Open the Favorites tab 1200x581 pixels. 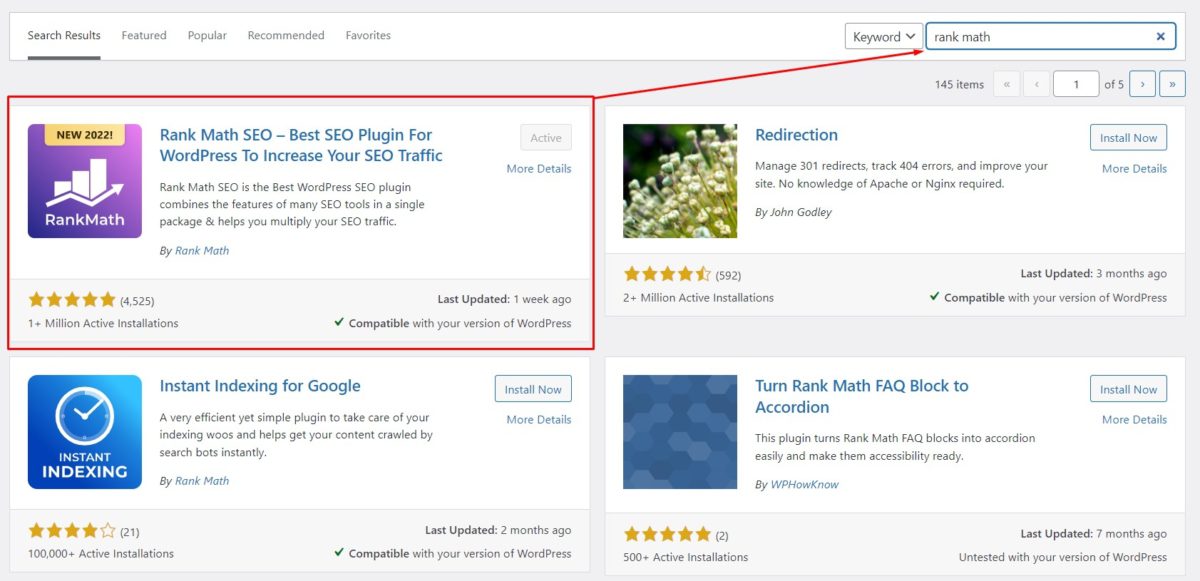[x=368, y=35]
